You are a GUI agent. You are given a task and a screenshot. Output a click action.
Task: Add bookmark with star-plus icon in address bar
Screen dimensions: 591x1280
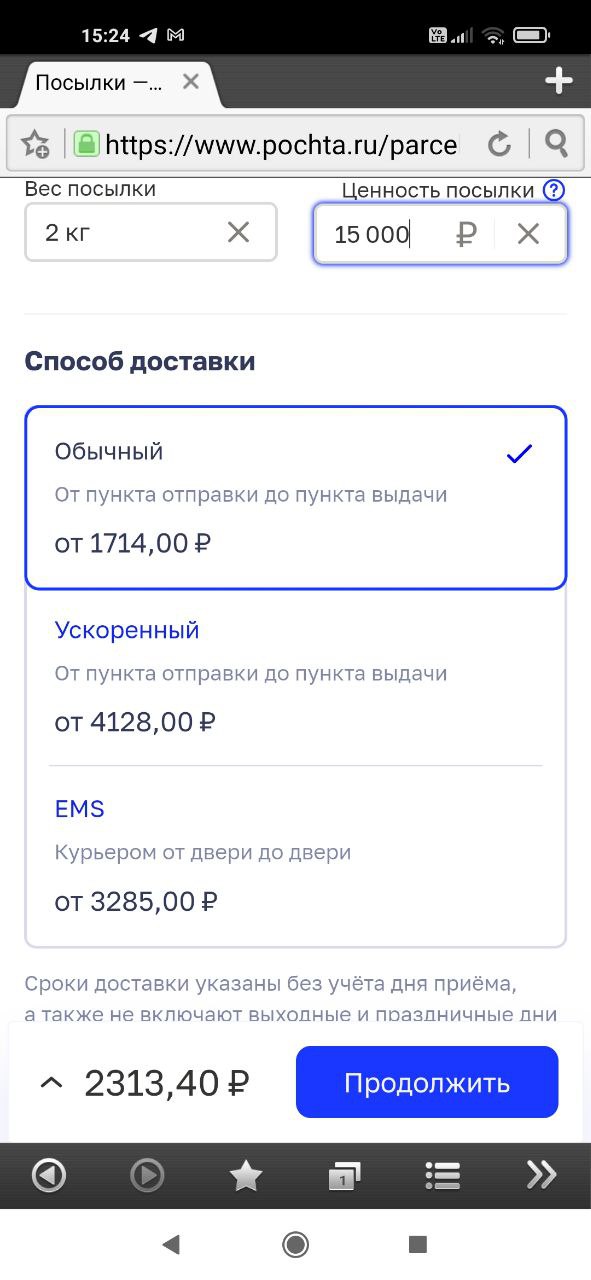click(x=36, y=144)
